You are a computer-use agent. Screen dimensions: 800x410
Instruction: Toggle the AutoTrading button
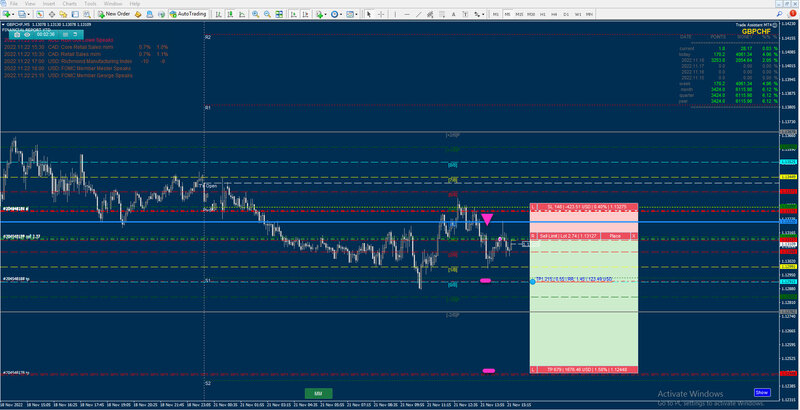(x=188, y=14)
